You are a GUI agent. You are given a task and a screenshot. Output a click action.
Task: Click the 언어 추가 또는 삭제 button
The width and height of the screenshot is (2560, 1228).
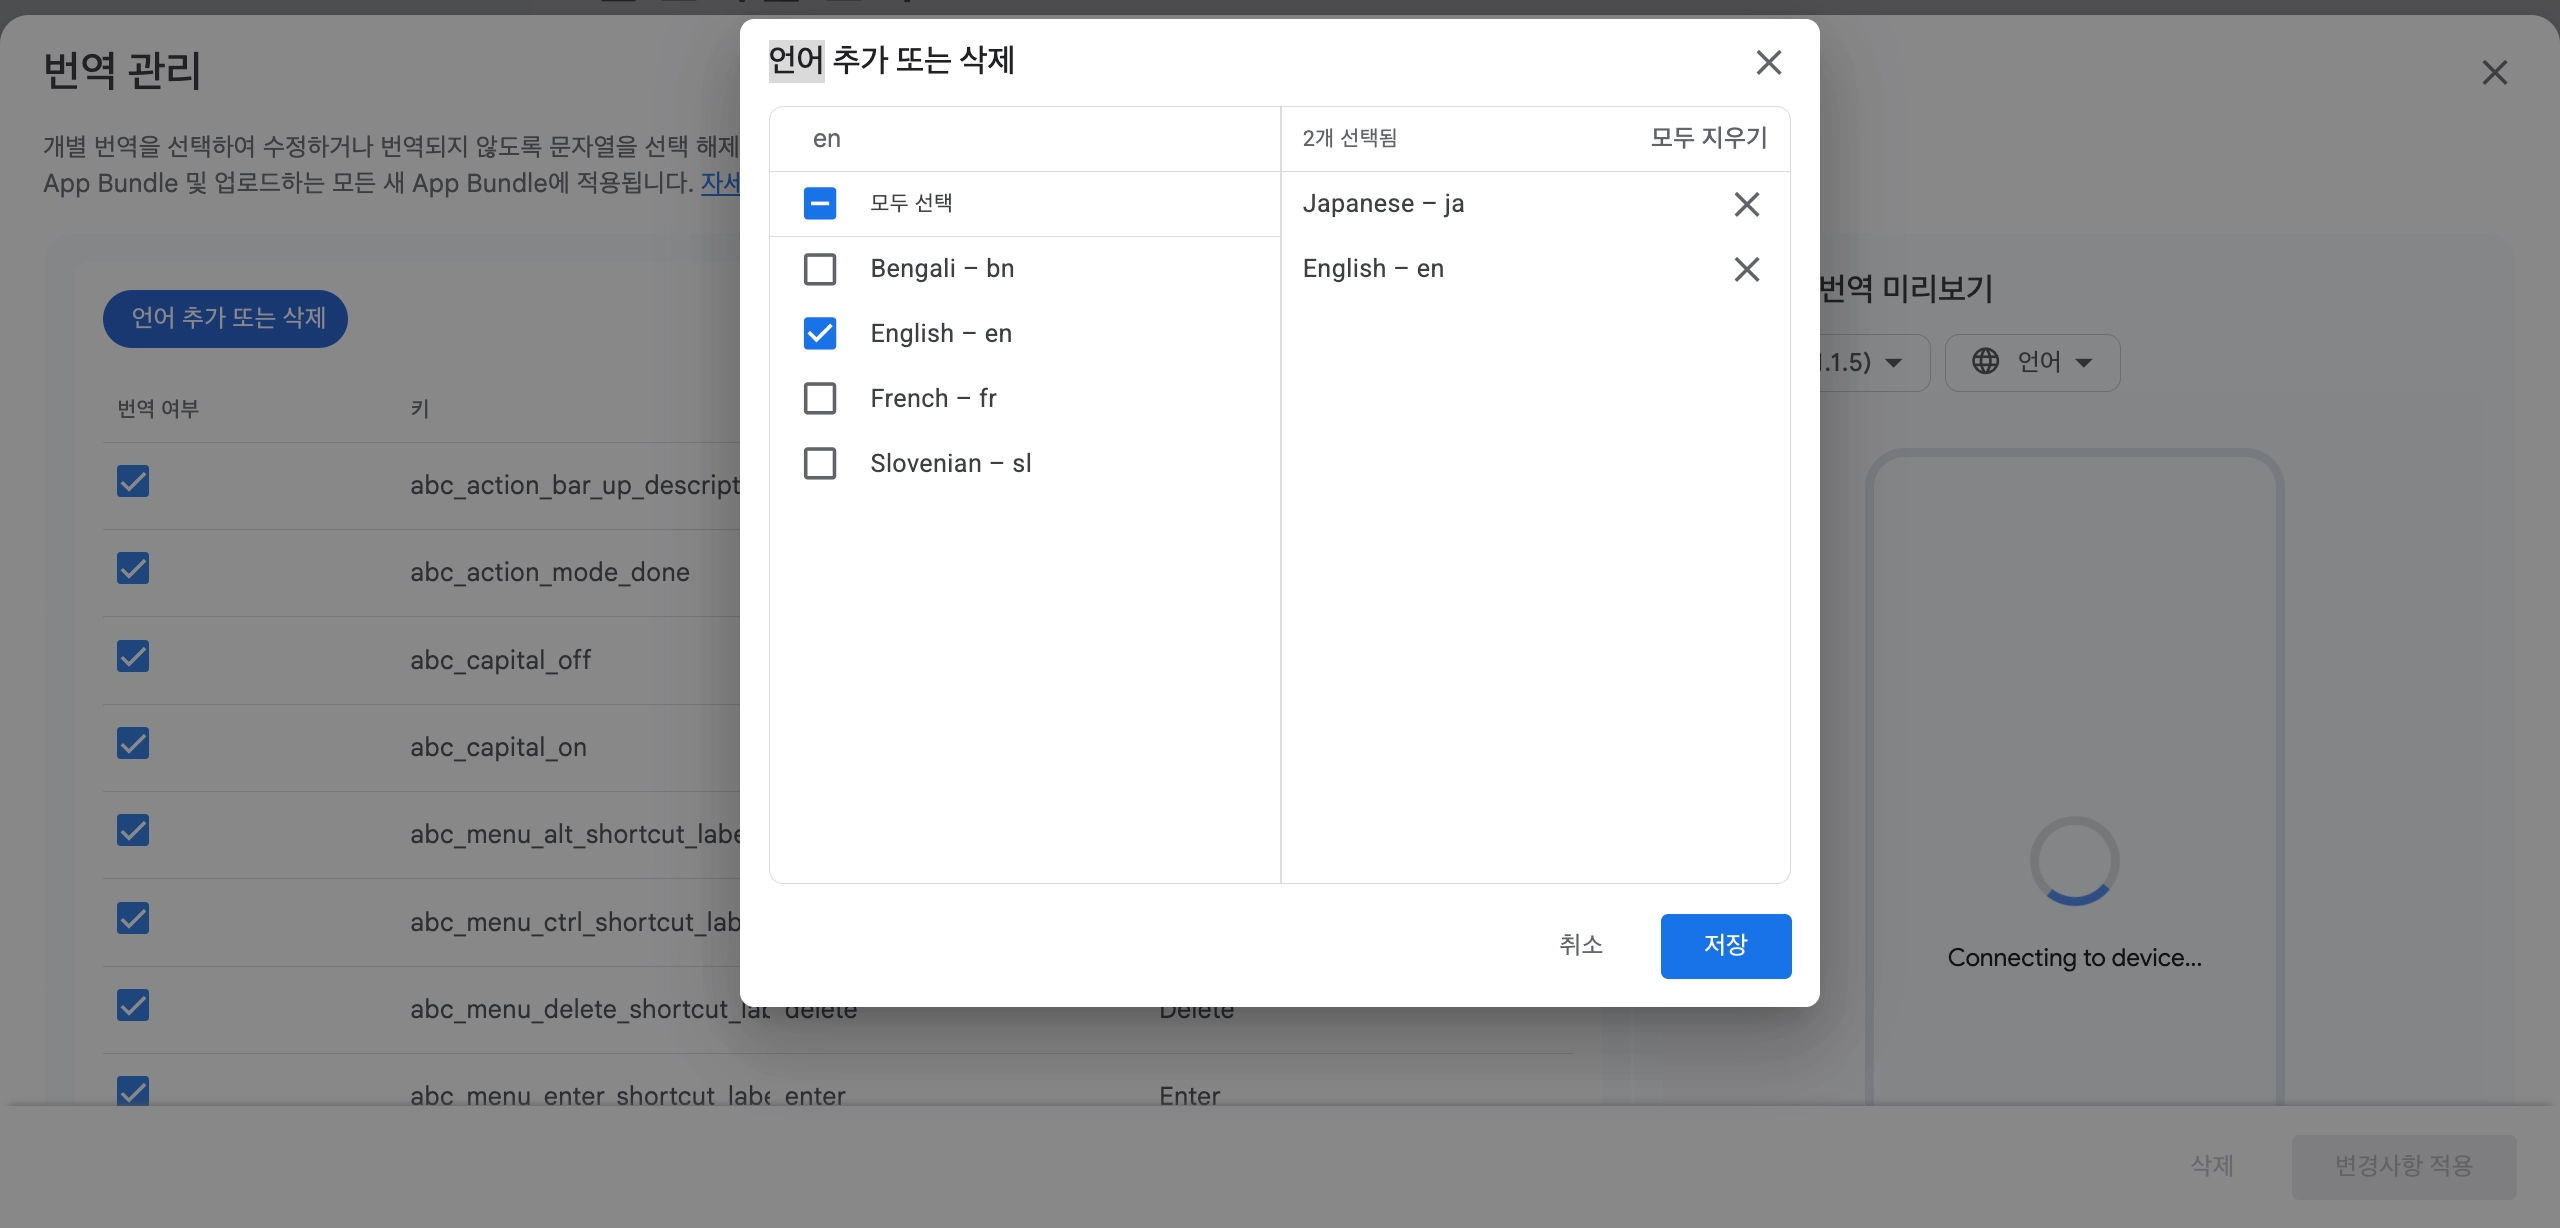point(225,319)
